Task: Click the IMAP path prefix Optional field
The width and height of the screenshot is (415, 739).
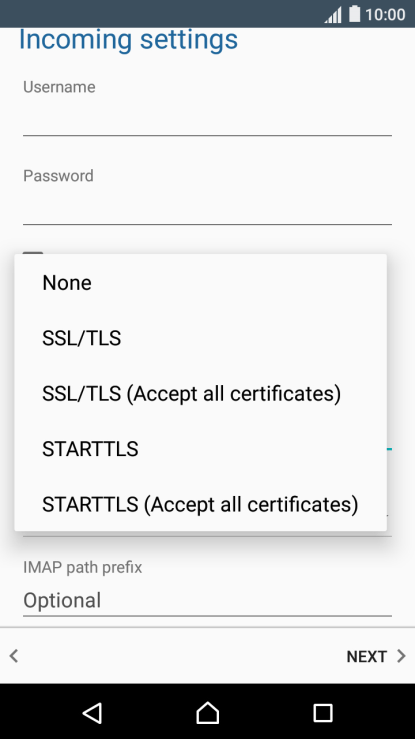Action: 207,600
